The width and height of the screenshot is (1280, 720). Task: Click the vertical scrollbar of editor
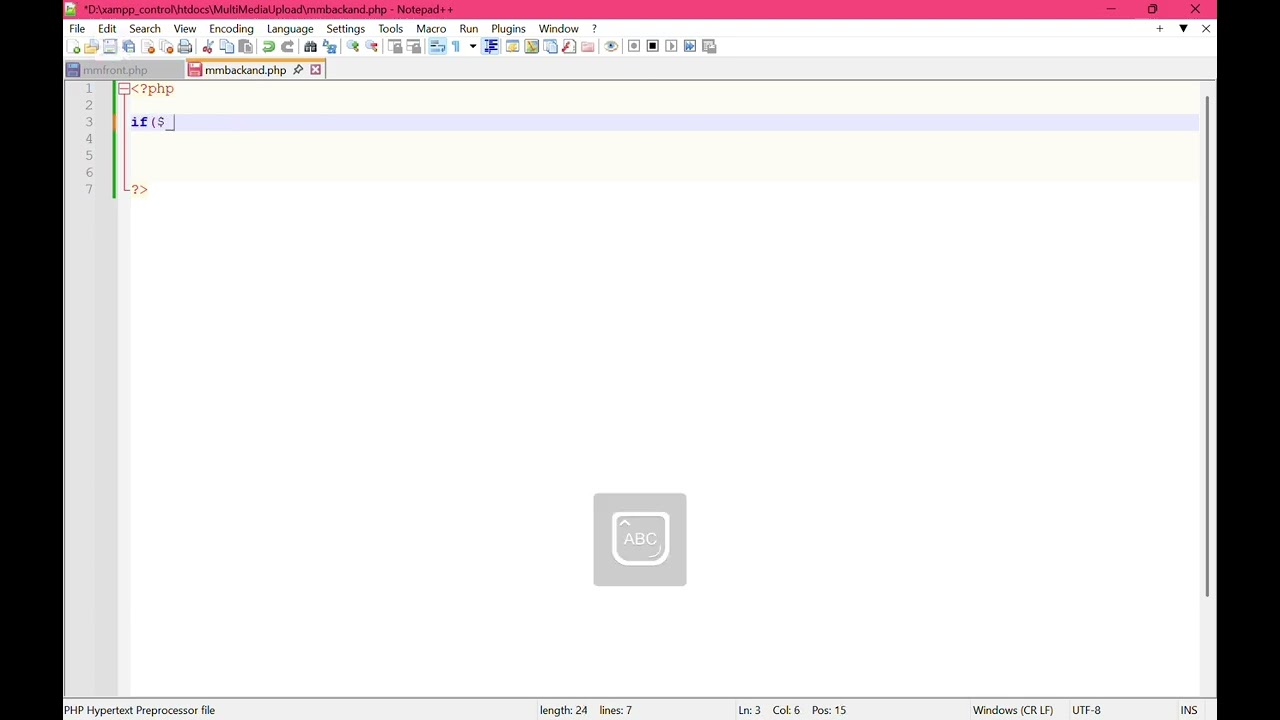tap(1207, 345)
